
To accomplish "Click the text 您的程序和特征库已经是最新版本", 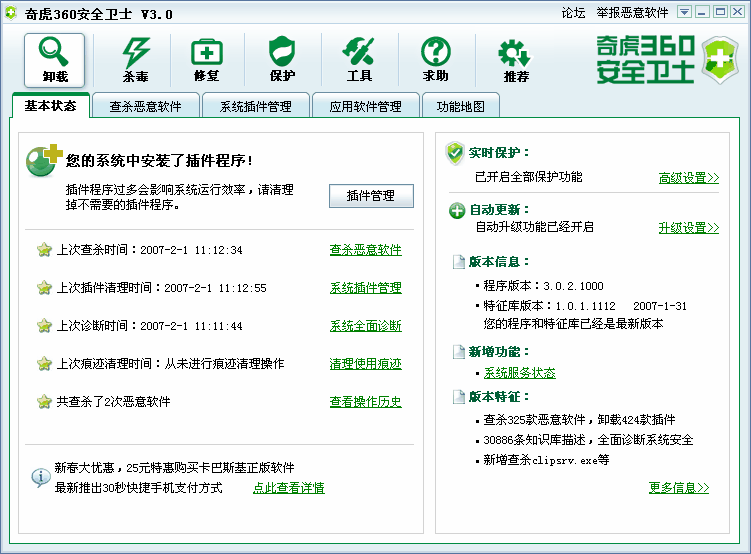I will tap(573, 324).
